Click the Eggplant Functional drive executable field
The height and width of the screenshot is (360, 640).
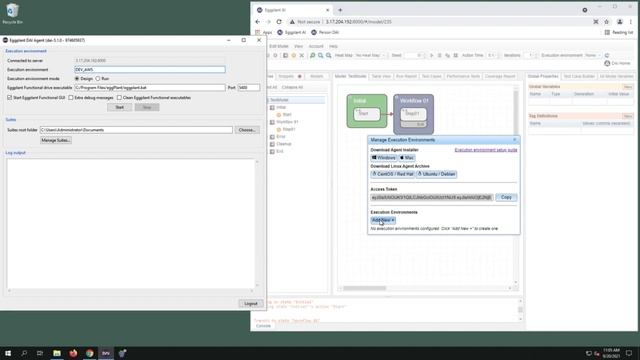point(150,88)
